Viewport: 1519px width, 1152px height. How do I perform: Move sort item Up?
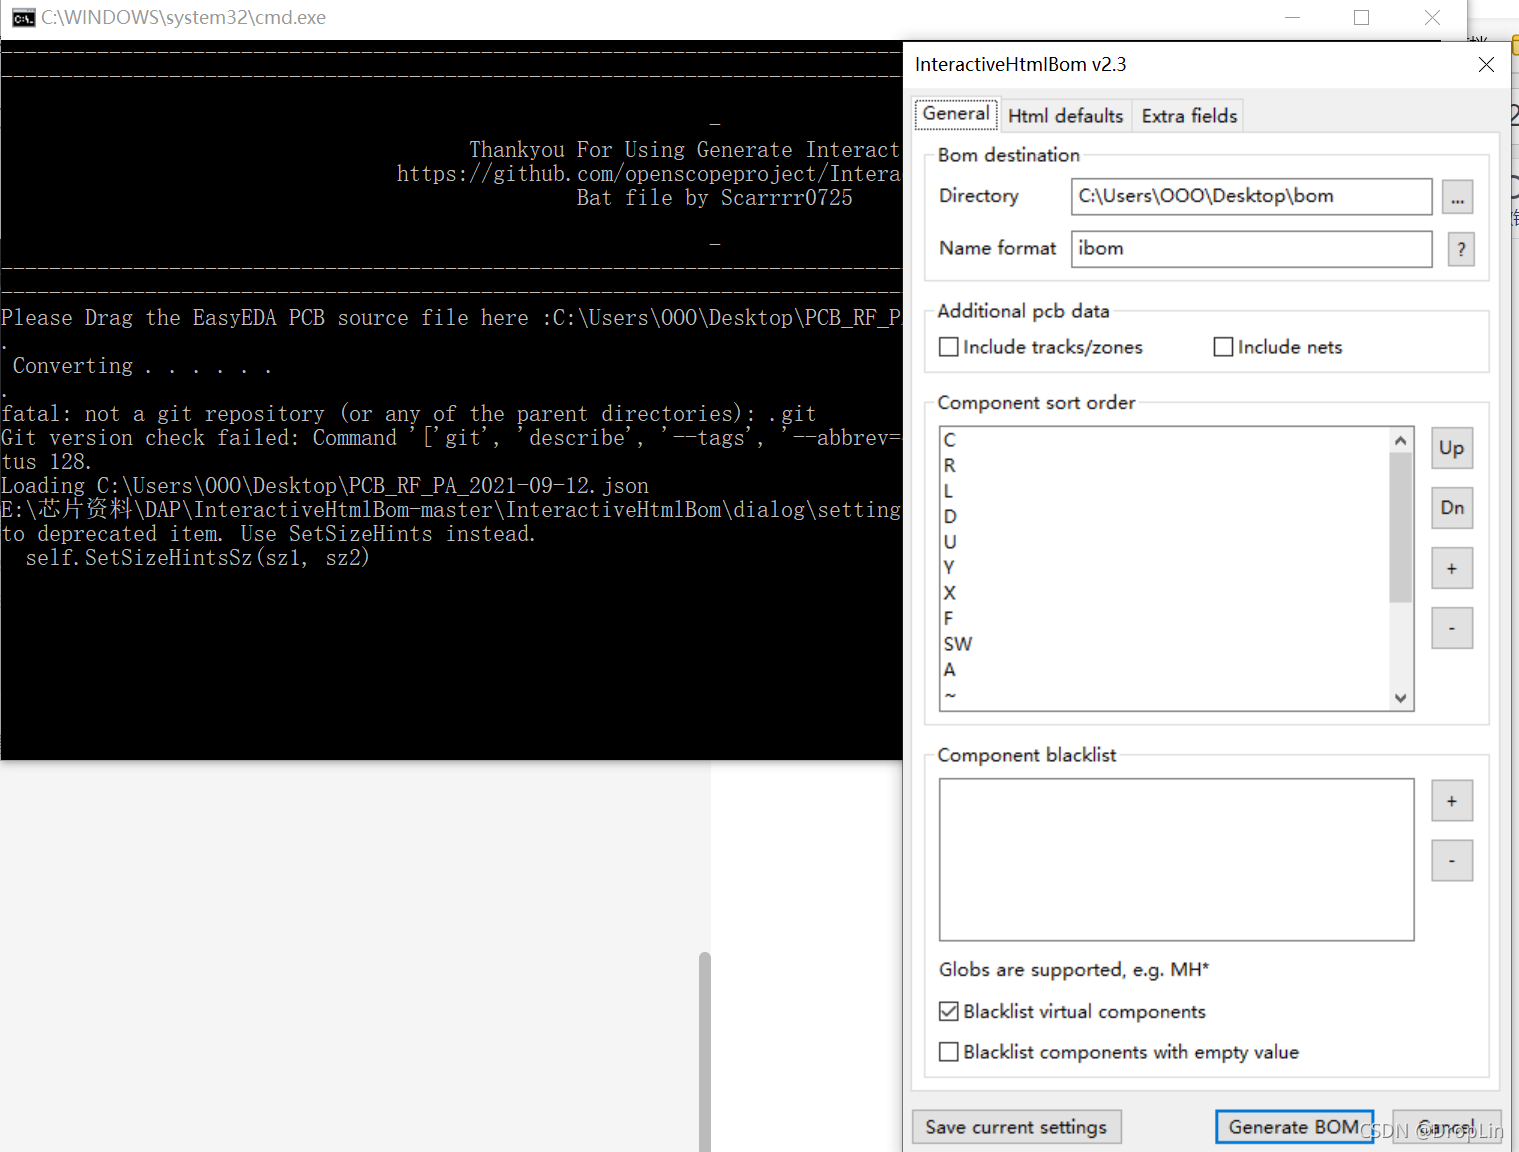coord(1452,448)
